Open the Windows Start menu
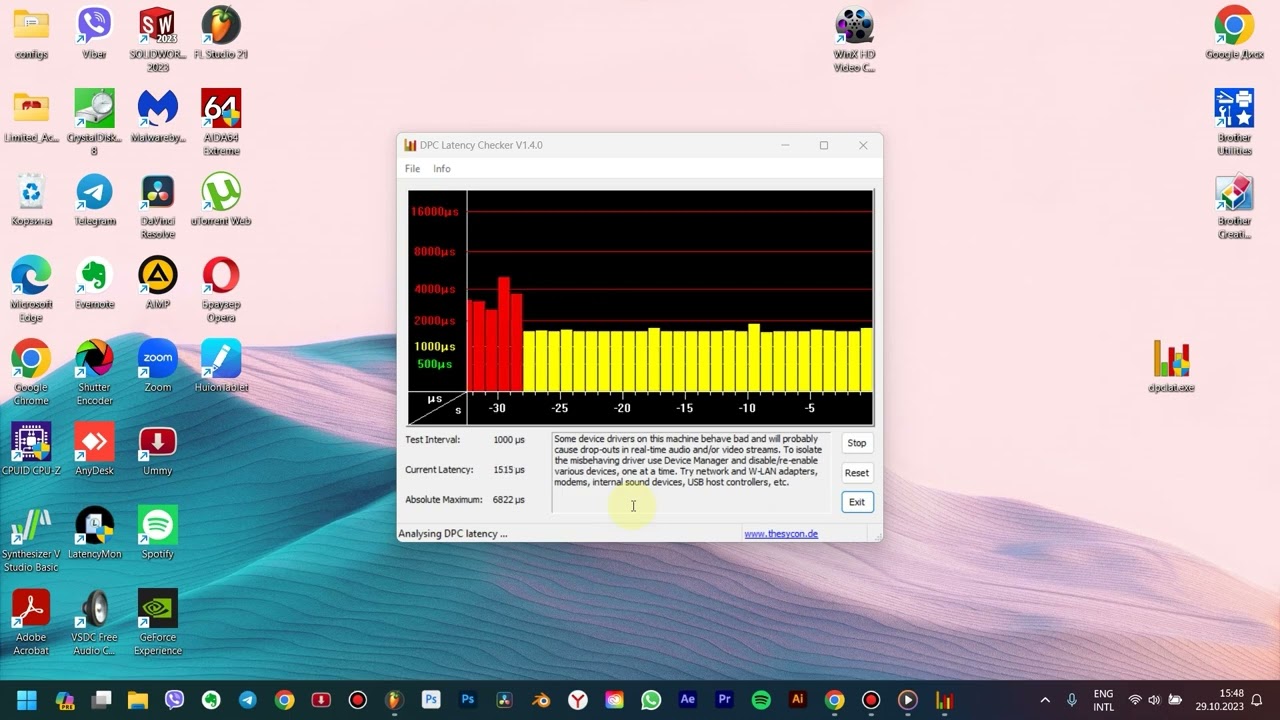The width and height of the screenshot is (1280, 720). click(27, 700)
